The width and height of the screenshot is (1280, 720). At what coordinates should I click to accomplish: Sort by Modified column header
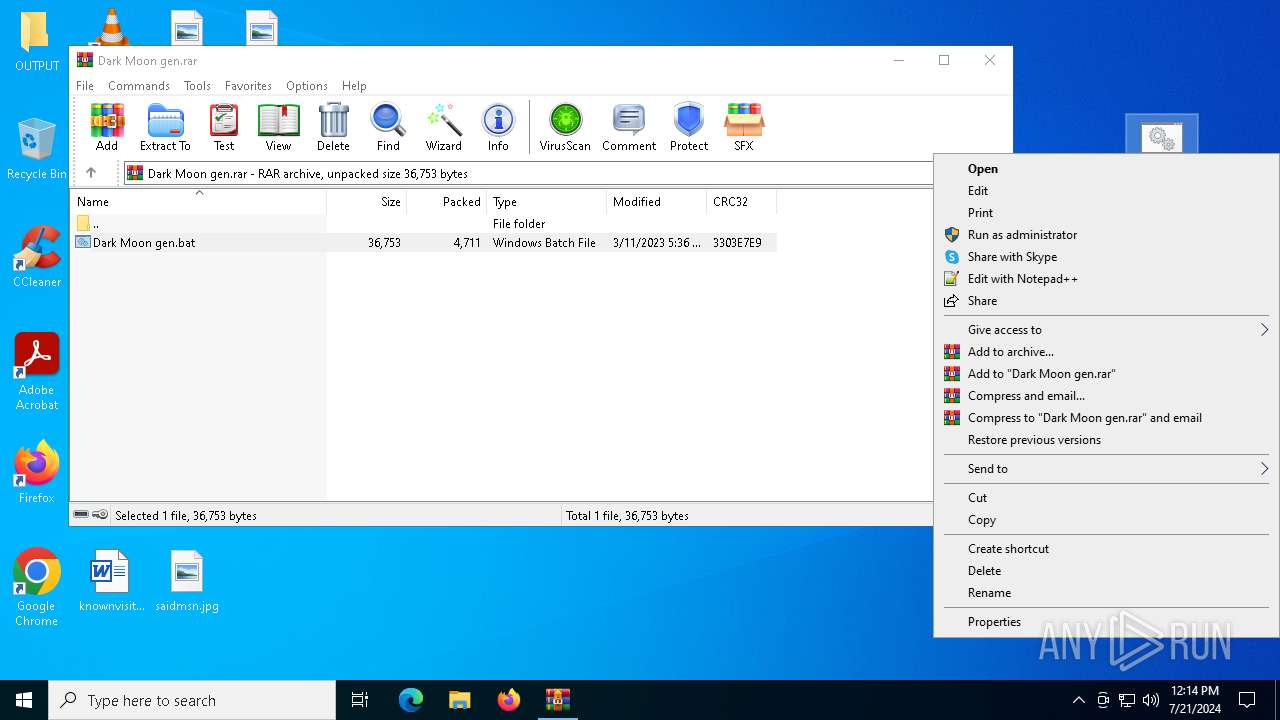coord(656,202)
